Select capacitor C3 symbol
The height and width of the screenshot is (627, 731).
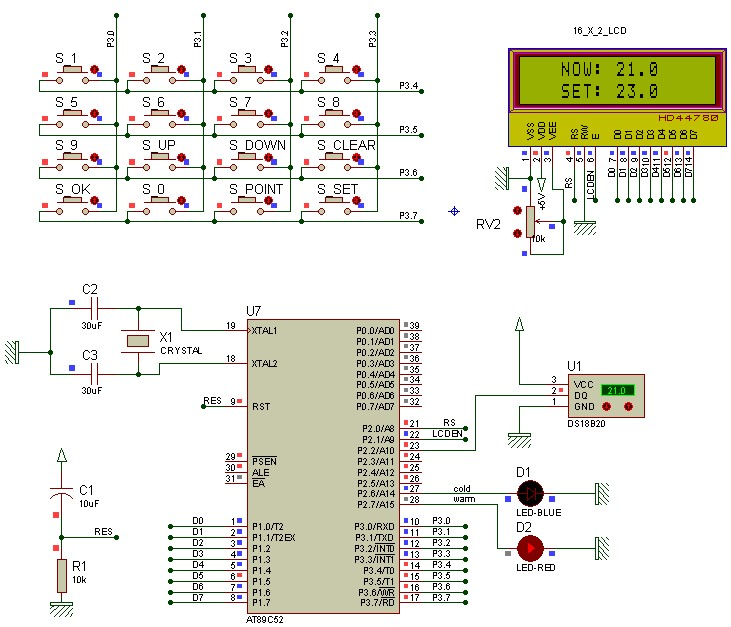95,374
